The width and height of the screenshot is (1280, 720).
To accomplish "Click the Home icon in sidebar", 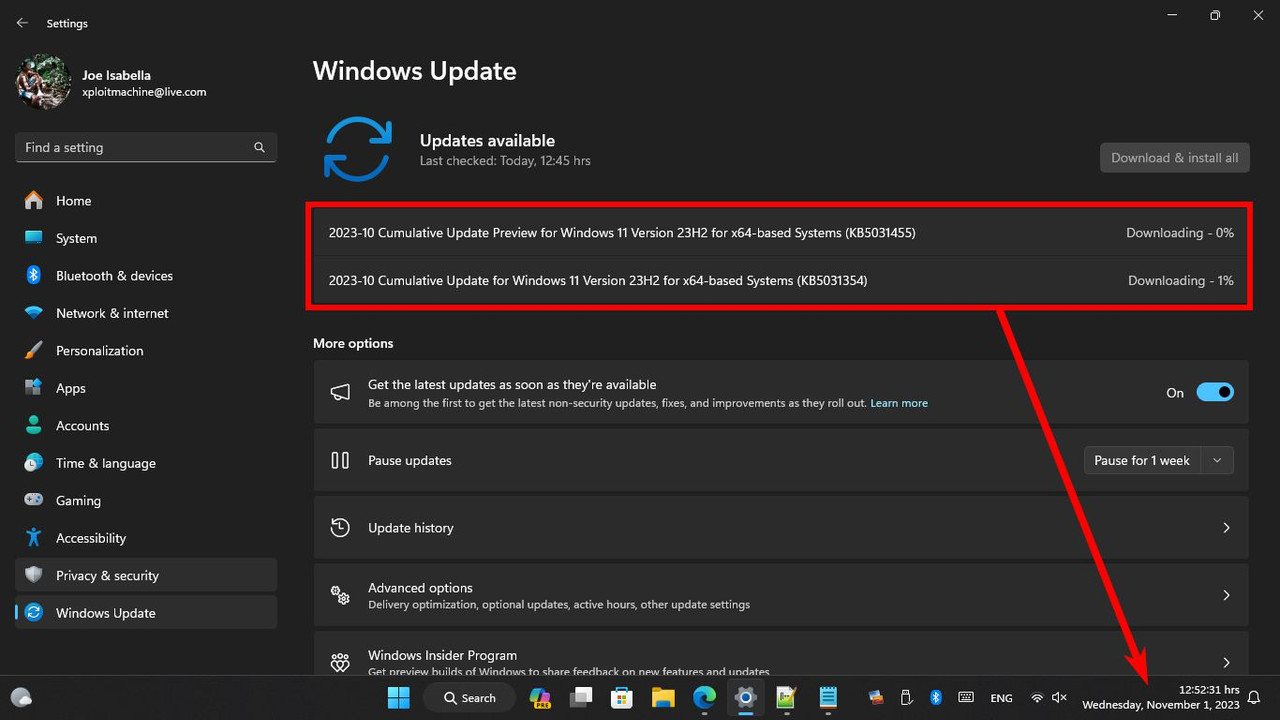I will (34, 200).
